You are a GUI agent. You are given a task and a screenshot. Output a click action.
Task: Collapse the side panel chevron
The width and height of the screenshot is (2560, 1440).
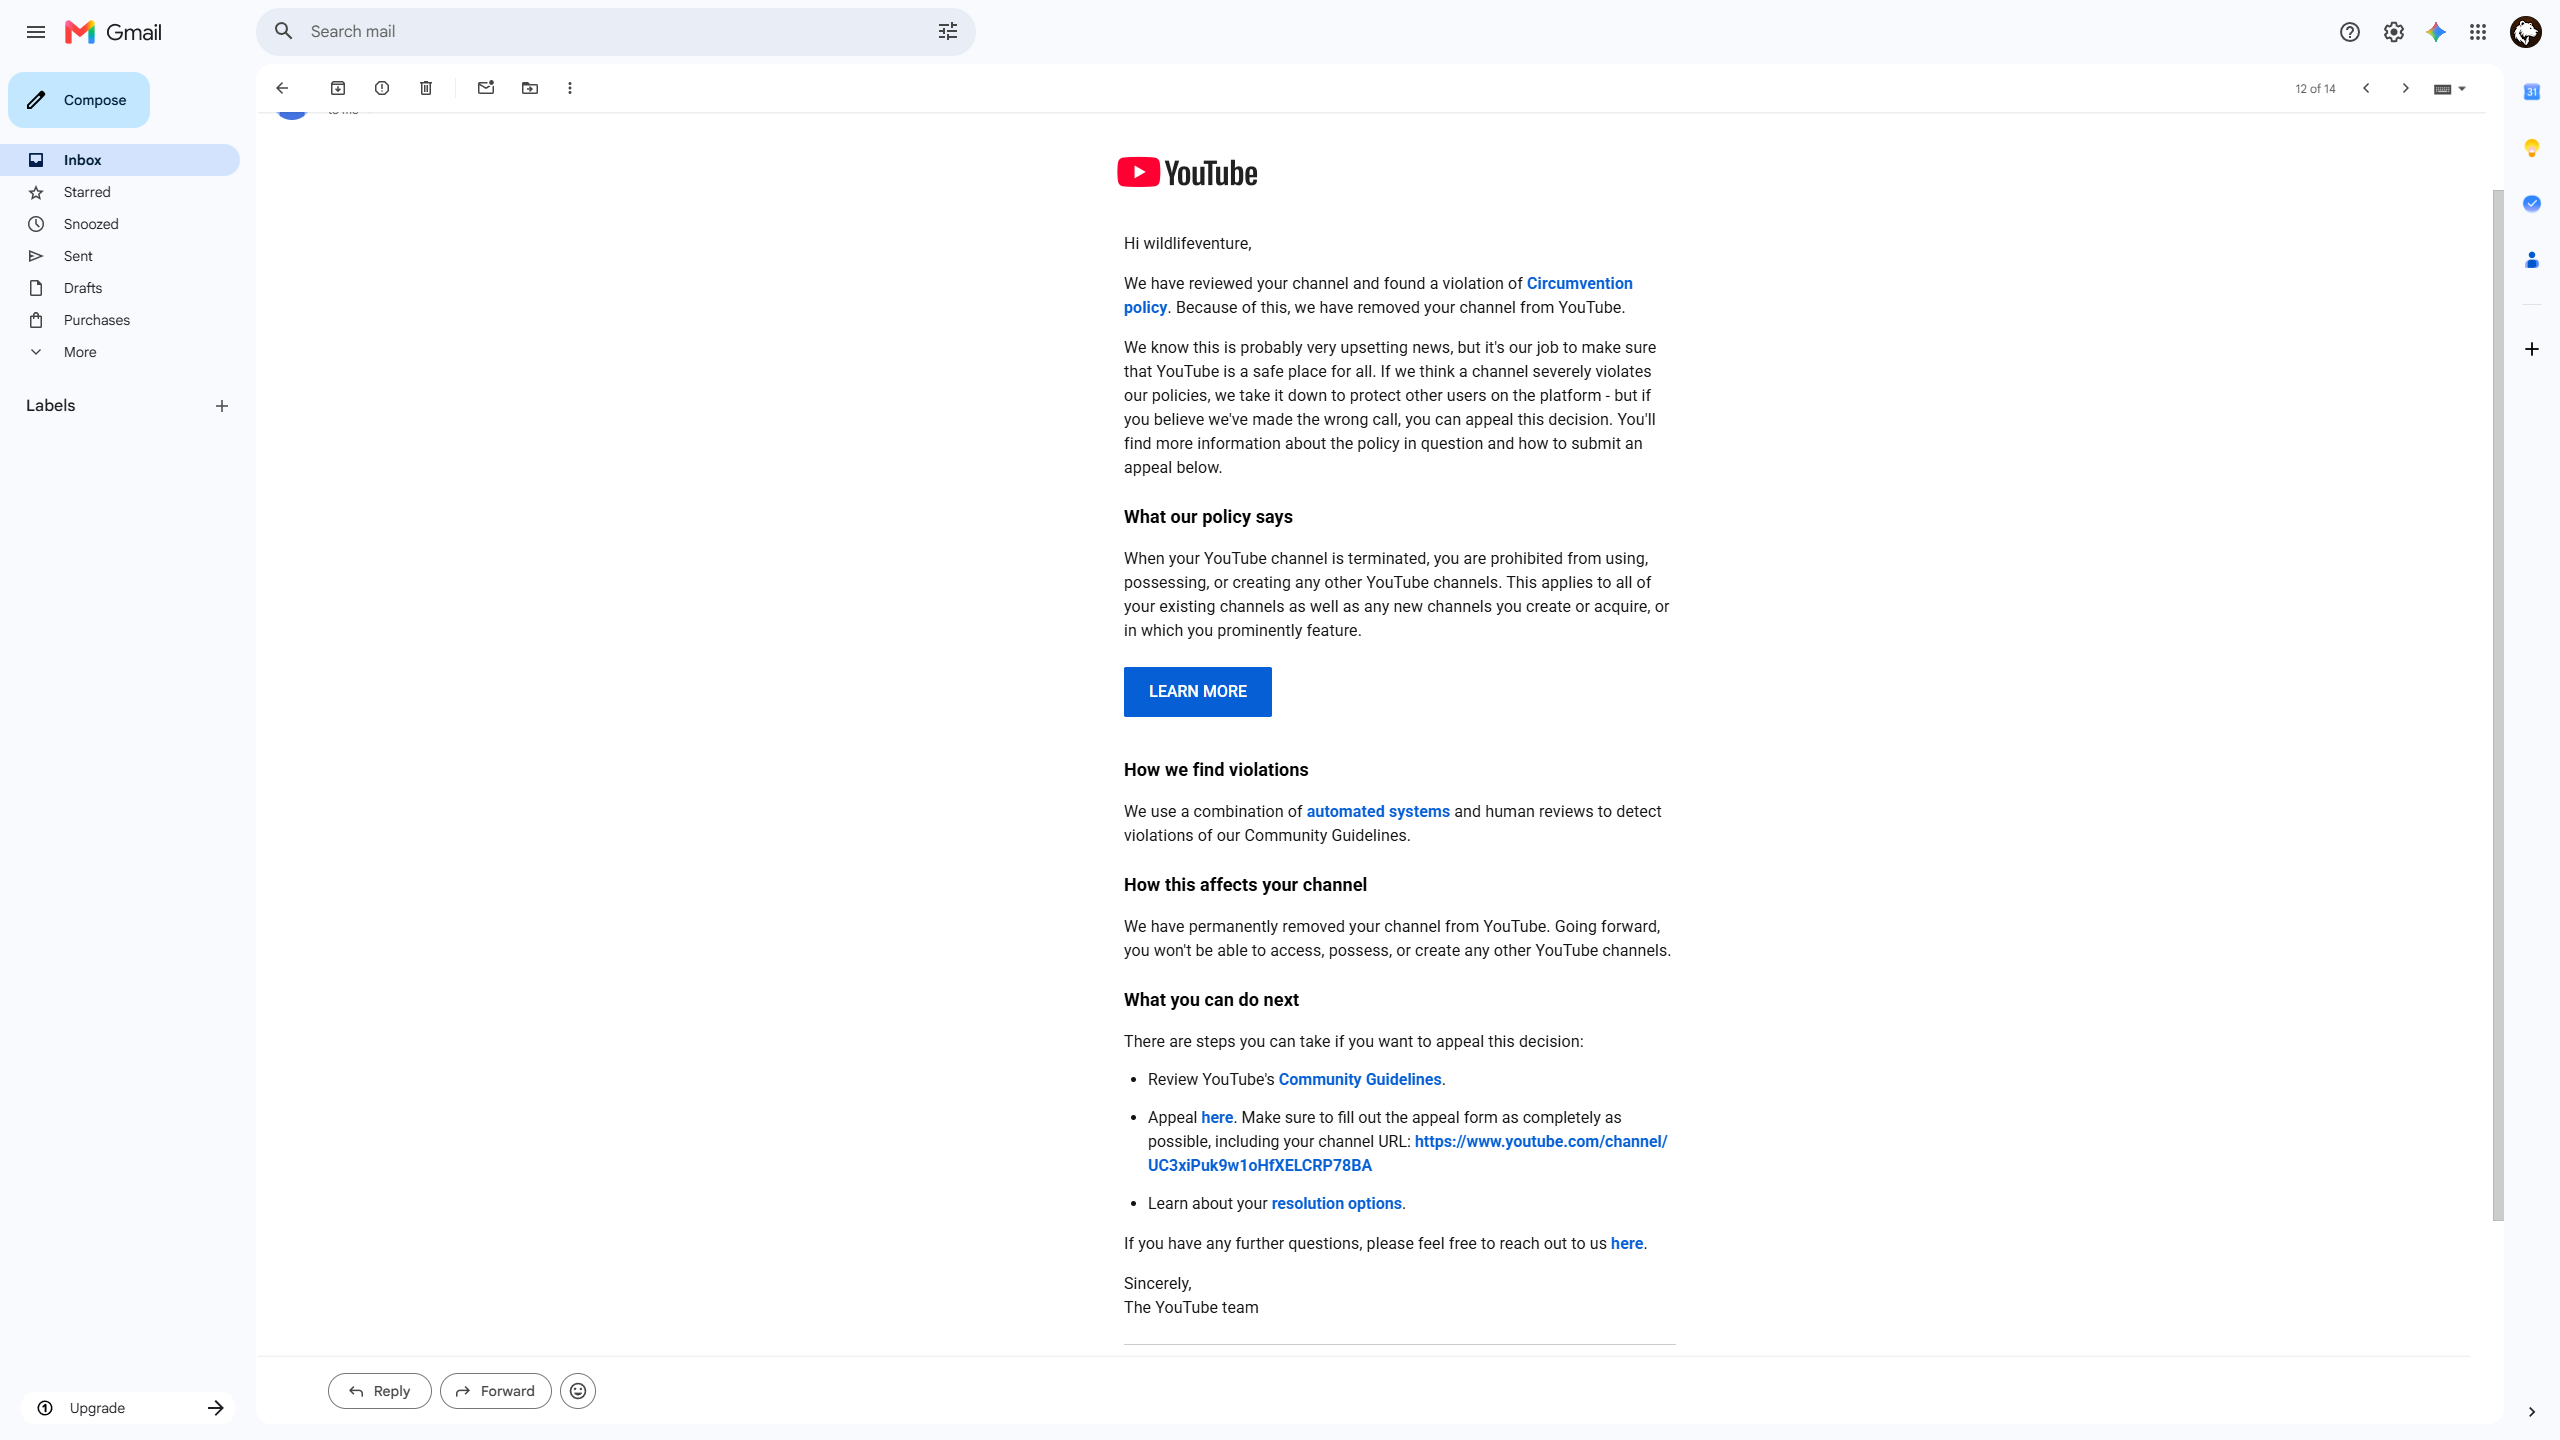tap(2531, 1412)
